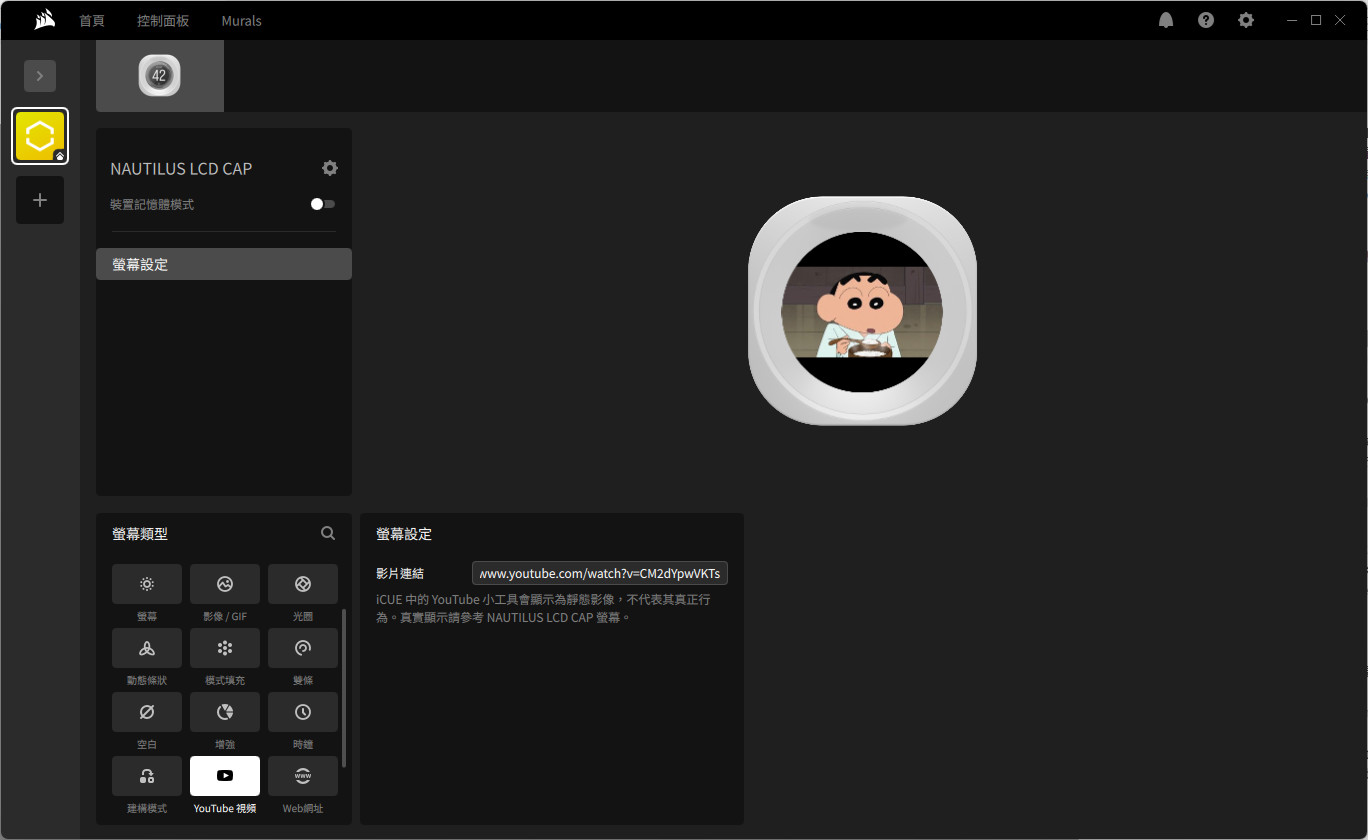
Task: Open iCUE settings gear in title bar
Action: pyautogui.click(x=1246, y=20)
